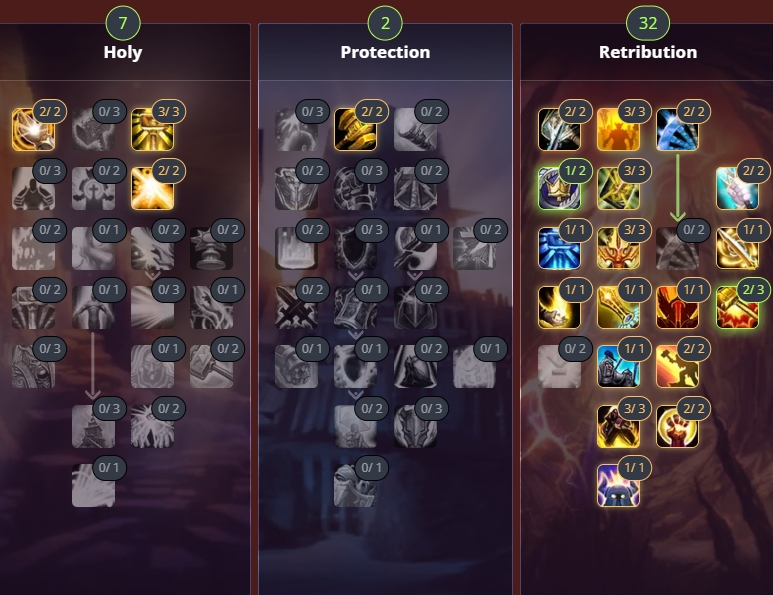Select Holy's golden hammer talent showing 3/3
Viewport: 773px width, 595px height.
[152, 130]
